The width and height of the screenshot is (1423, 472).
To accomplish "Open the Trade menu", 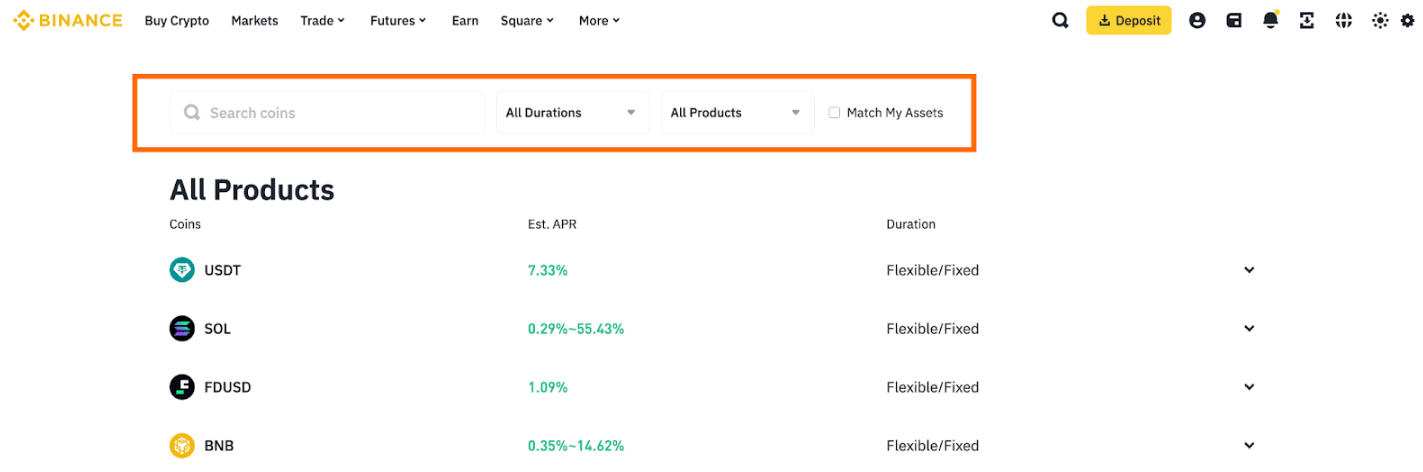I will coord(322,20).
